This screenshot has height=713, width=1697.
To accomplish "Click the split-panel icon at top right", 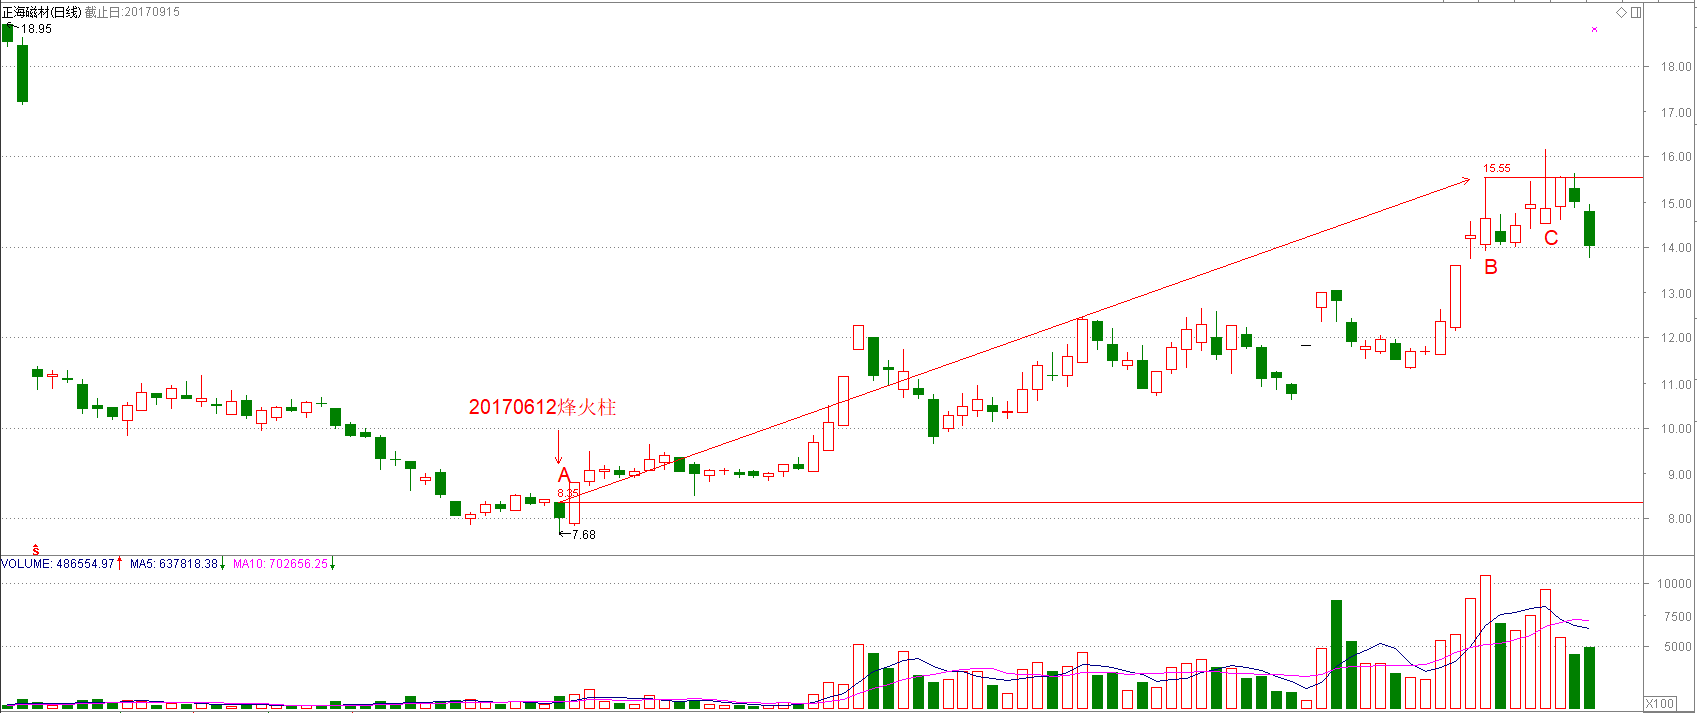I will tap(1636, 12).
